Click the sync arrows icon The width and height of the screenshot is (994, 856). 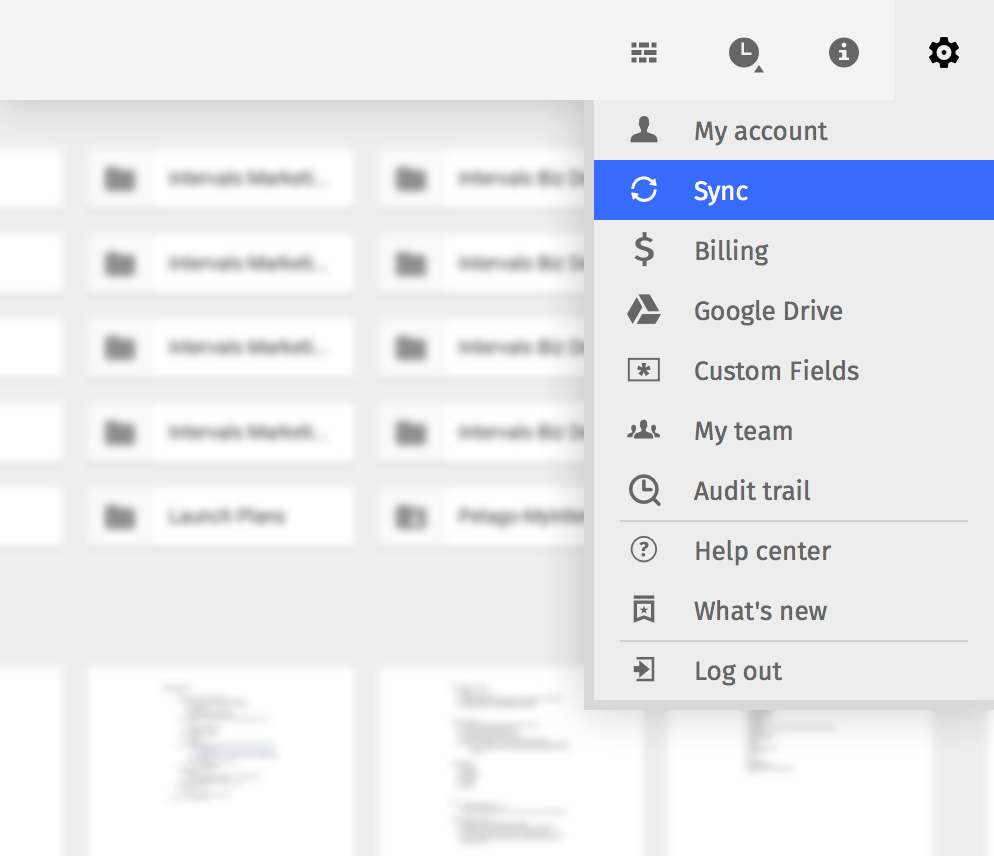643,190
